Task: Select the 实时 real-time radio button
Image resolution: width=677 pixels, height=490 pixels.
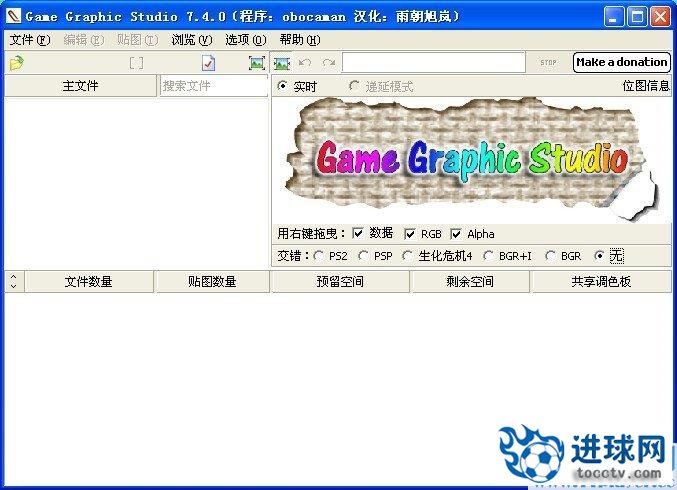Action: pos(282,86)
